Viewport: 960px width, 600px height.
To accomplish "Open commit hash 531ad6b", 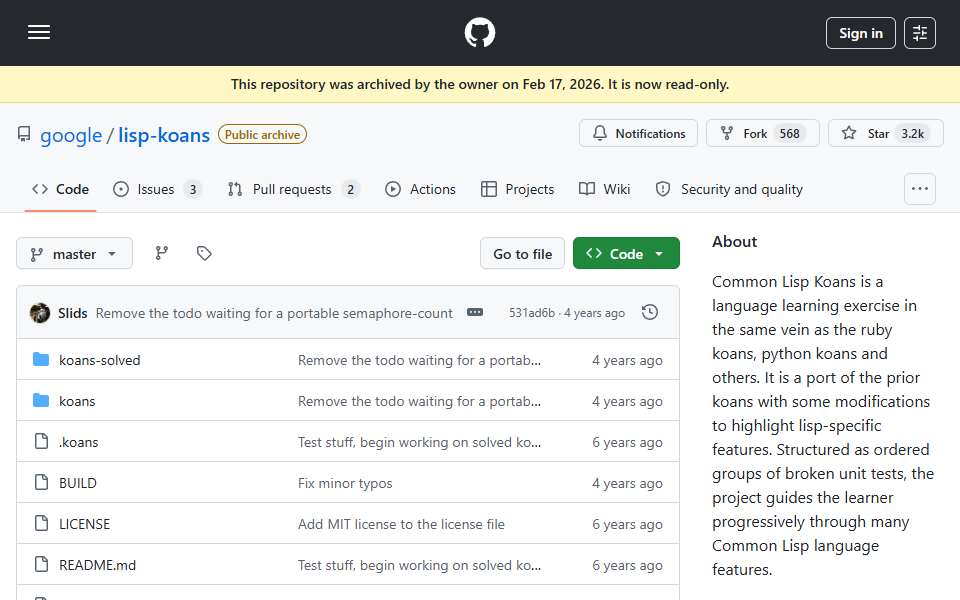I will tap(531, 313).
